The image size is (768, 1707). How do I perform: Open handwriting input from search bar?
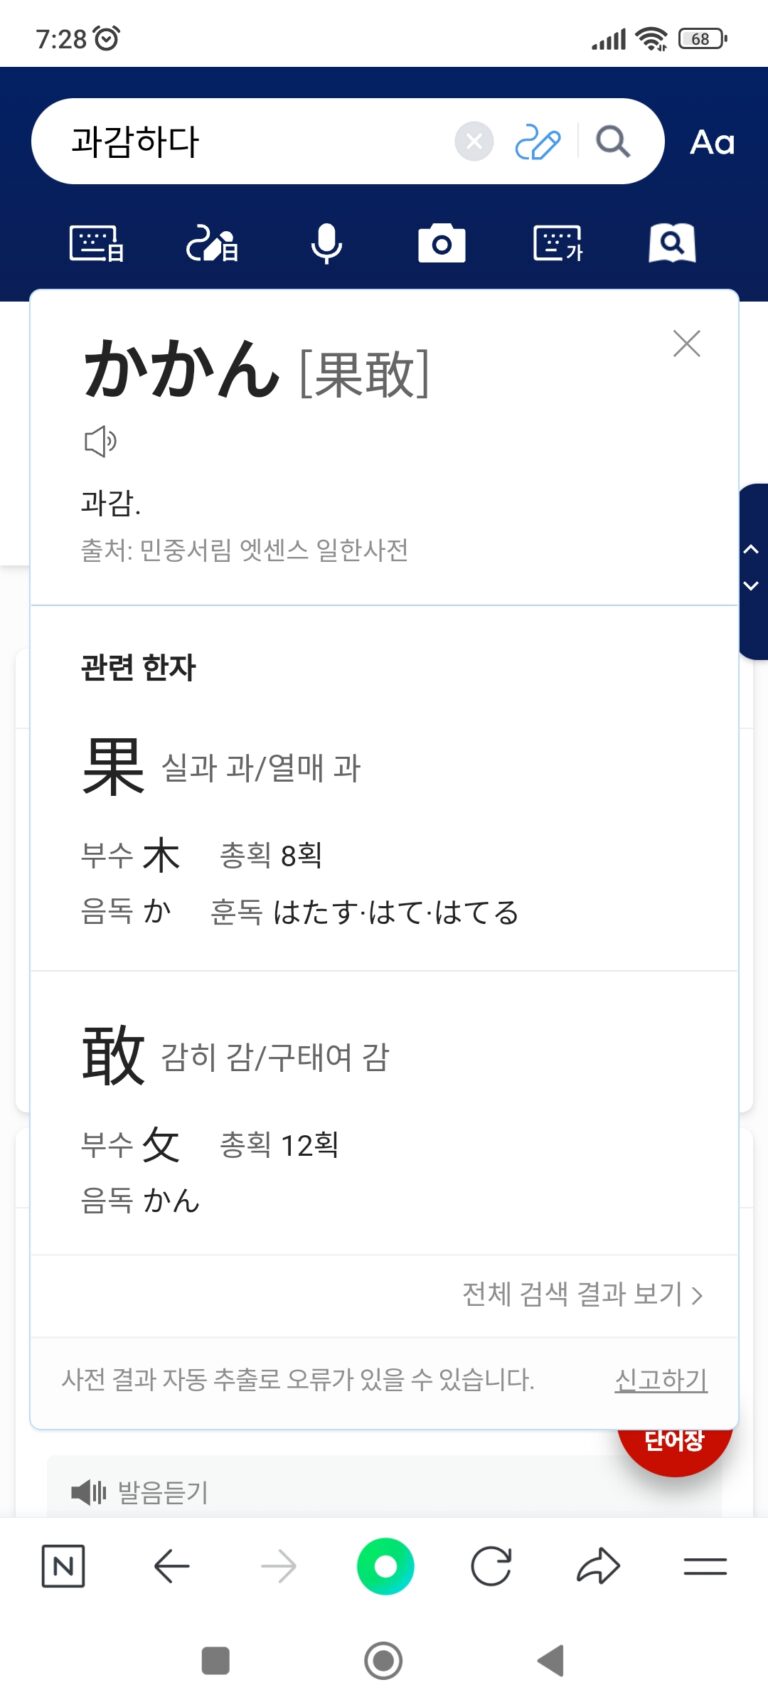point(537,142)
